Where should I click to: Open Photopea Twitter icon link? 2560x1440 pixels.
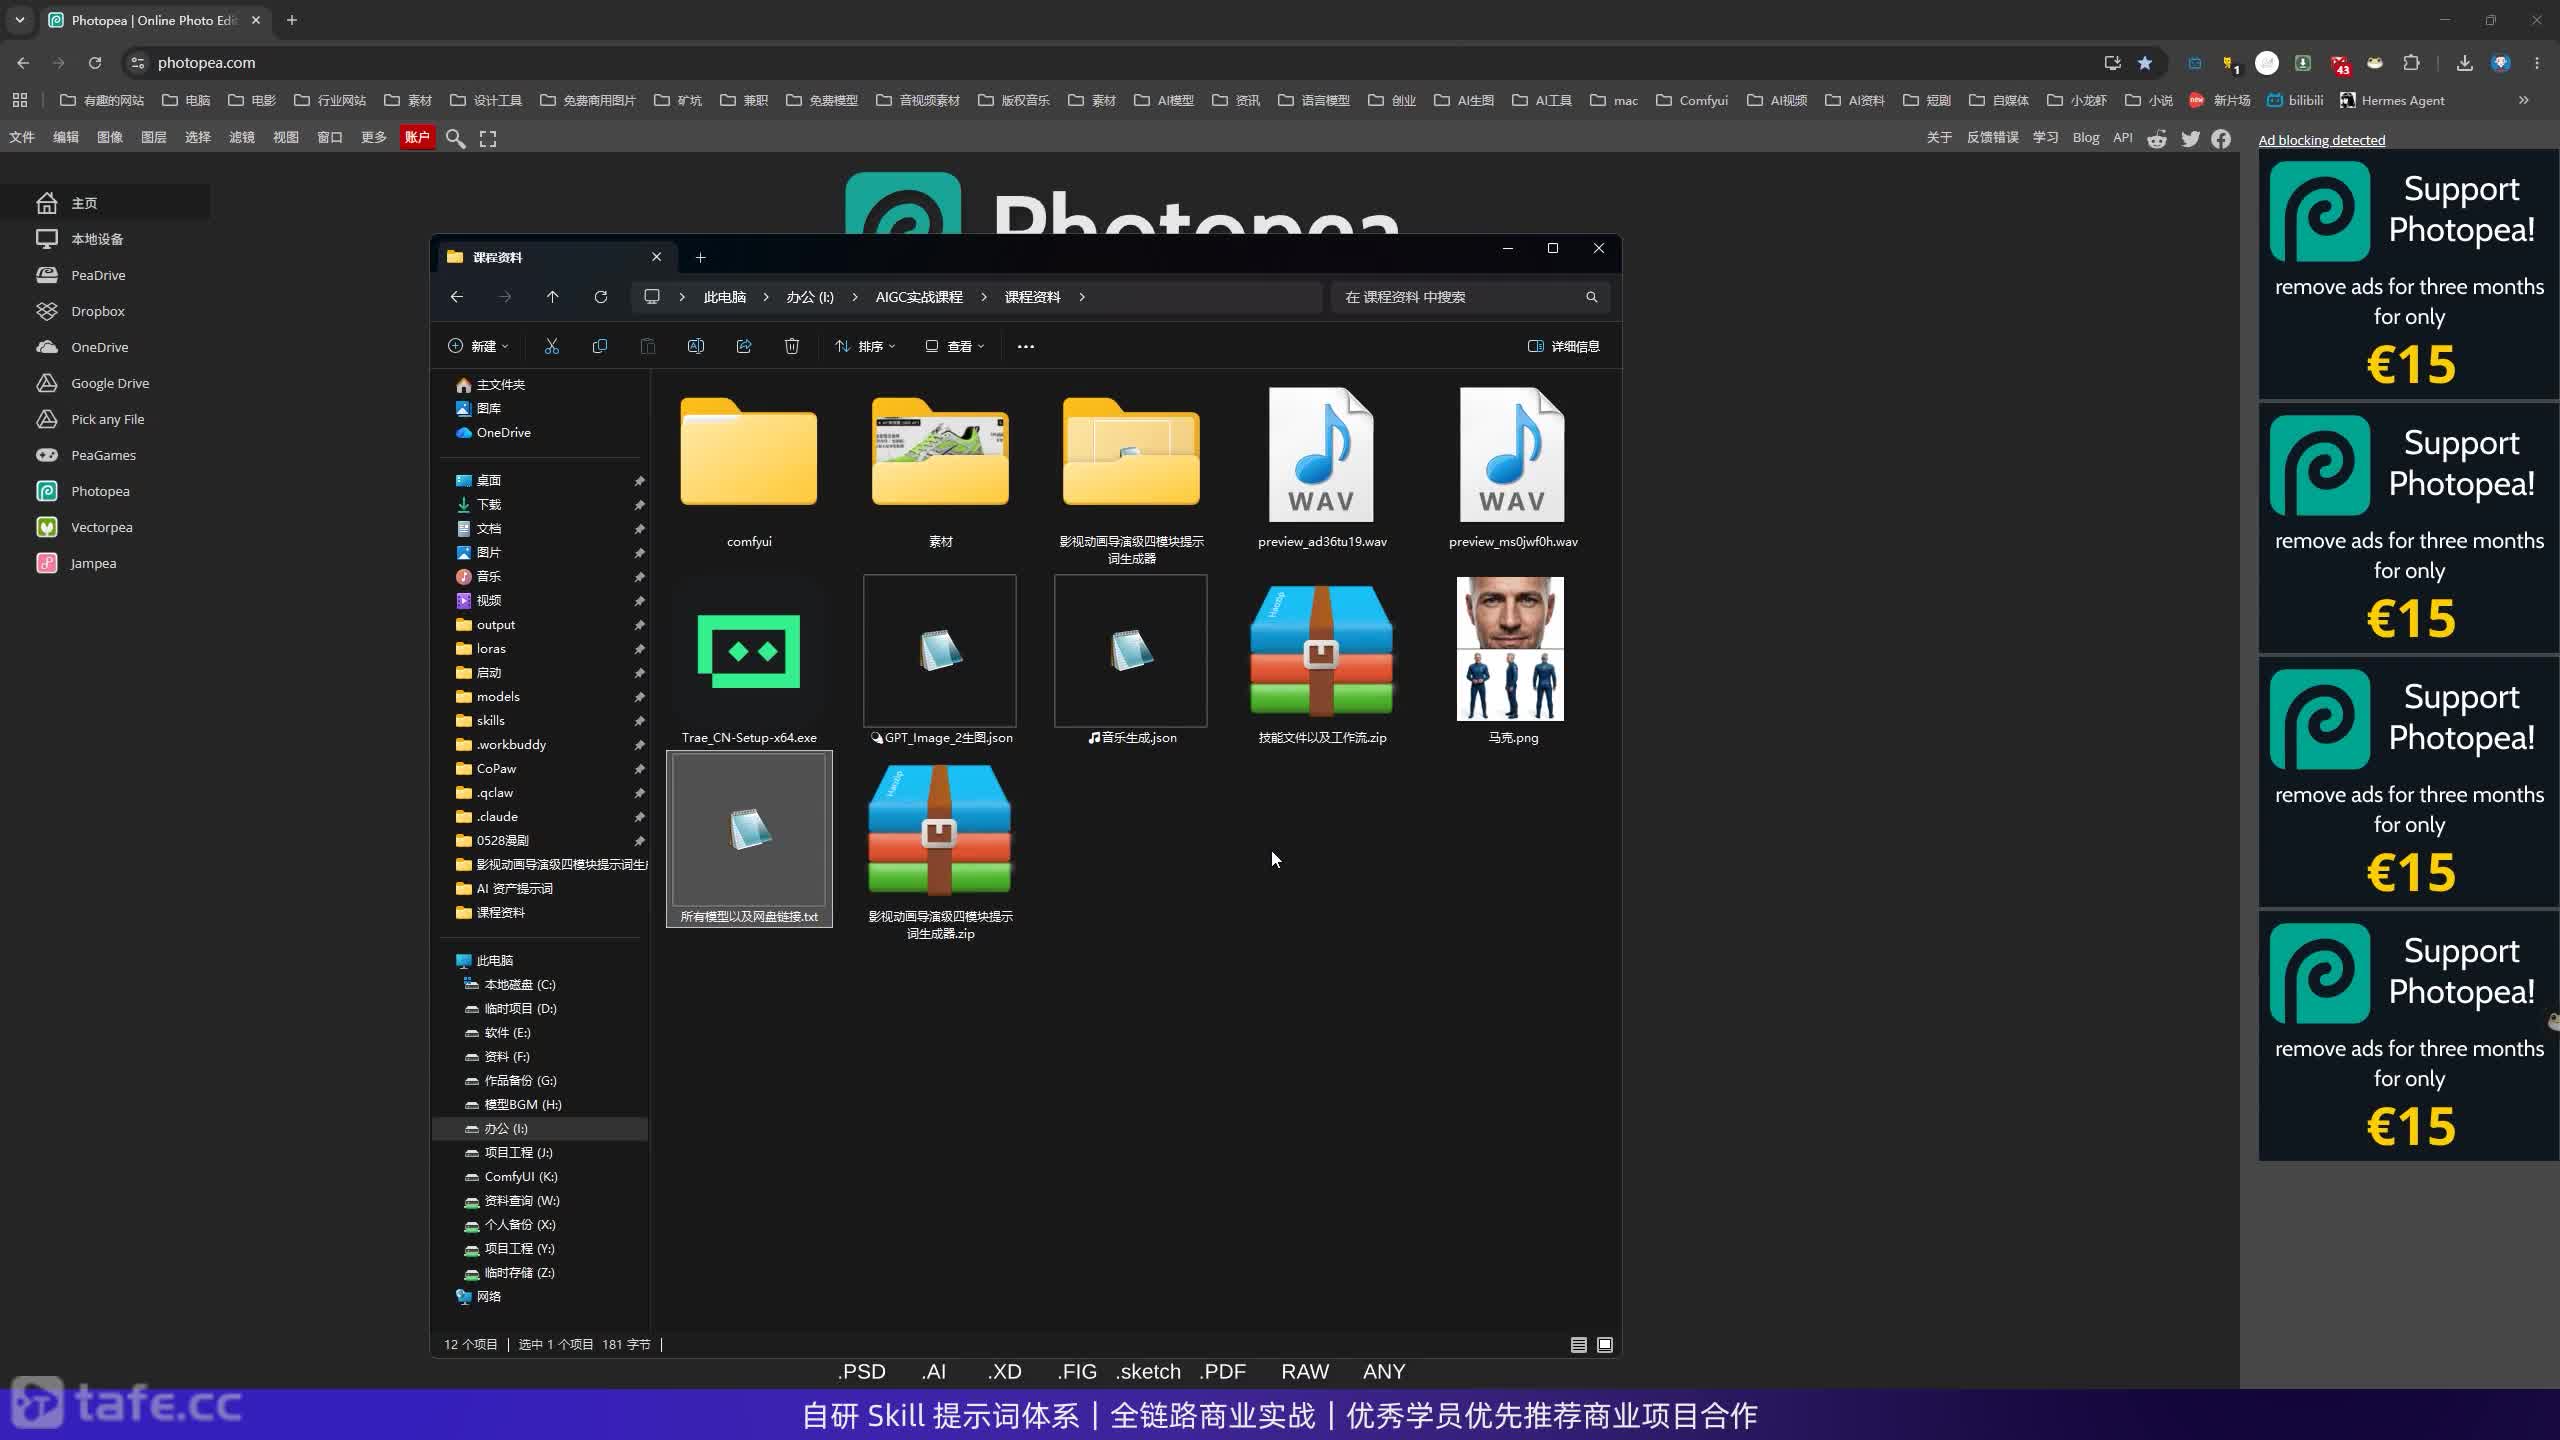coord(2190,139)
